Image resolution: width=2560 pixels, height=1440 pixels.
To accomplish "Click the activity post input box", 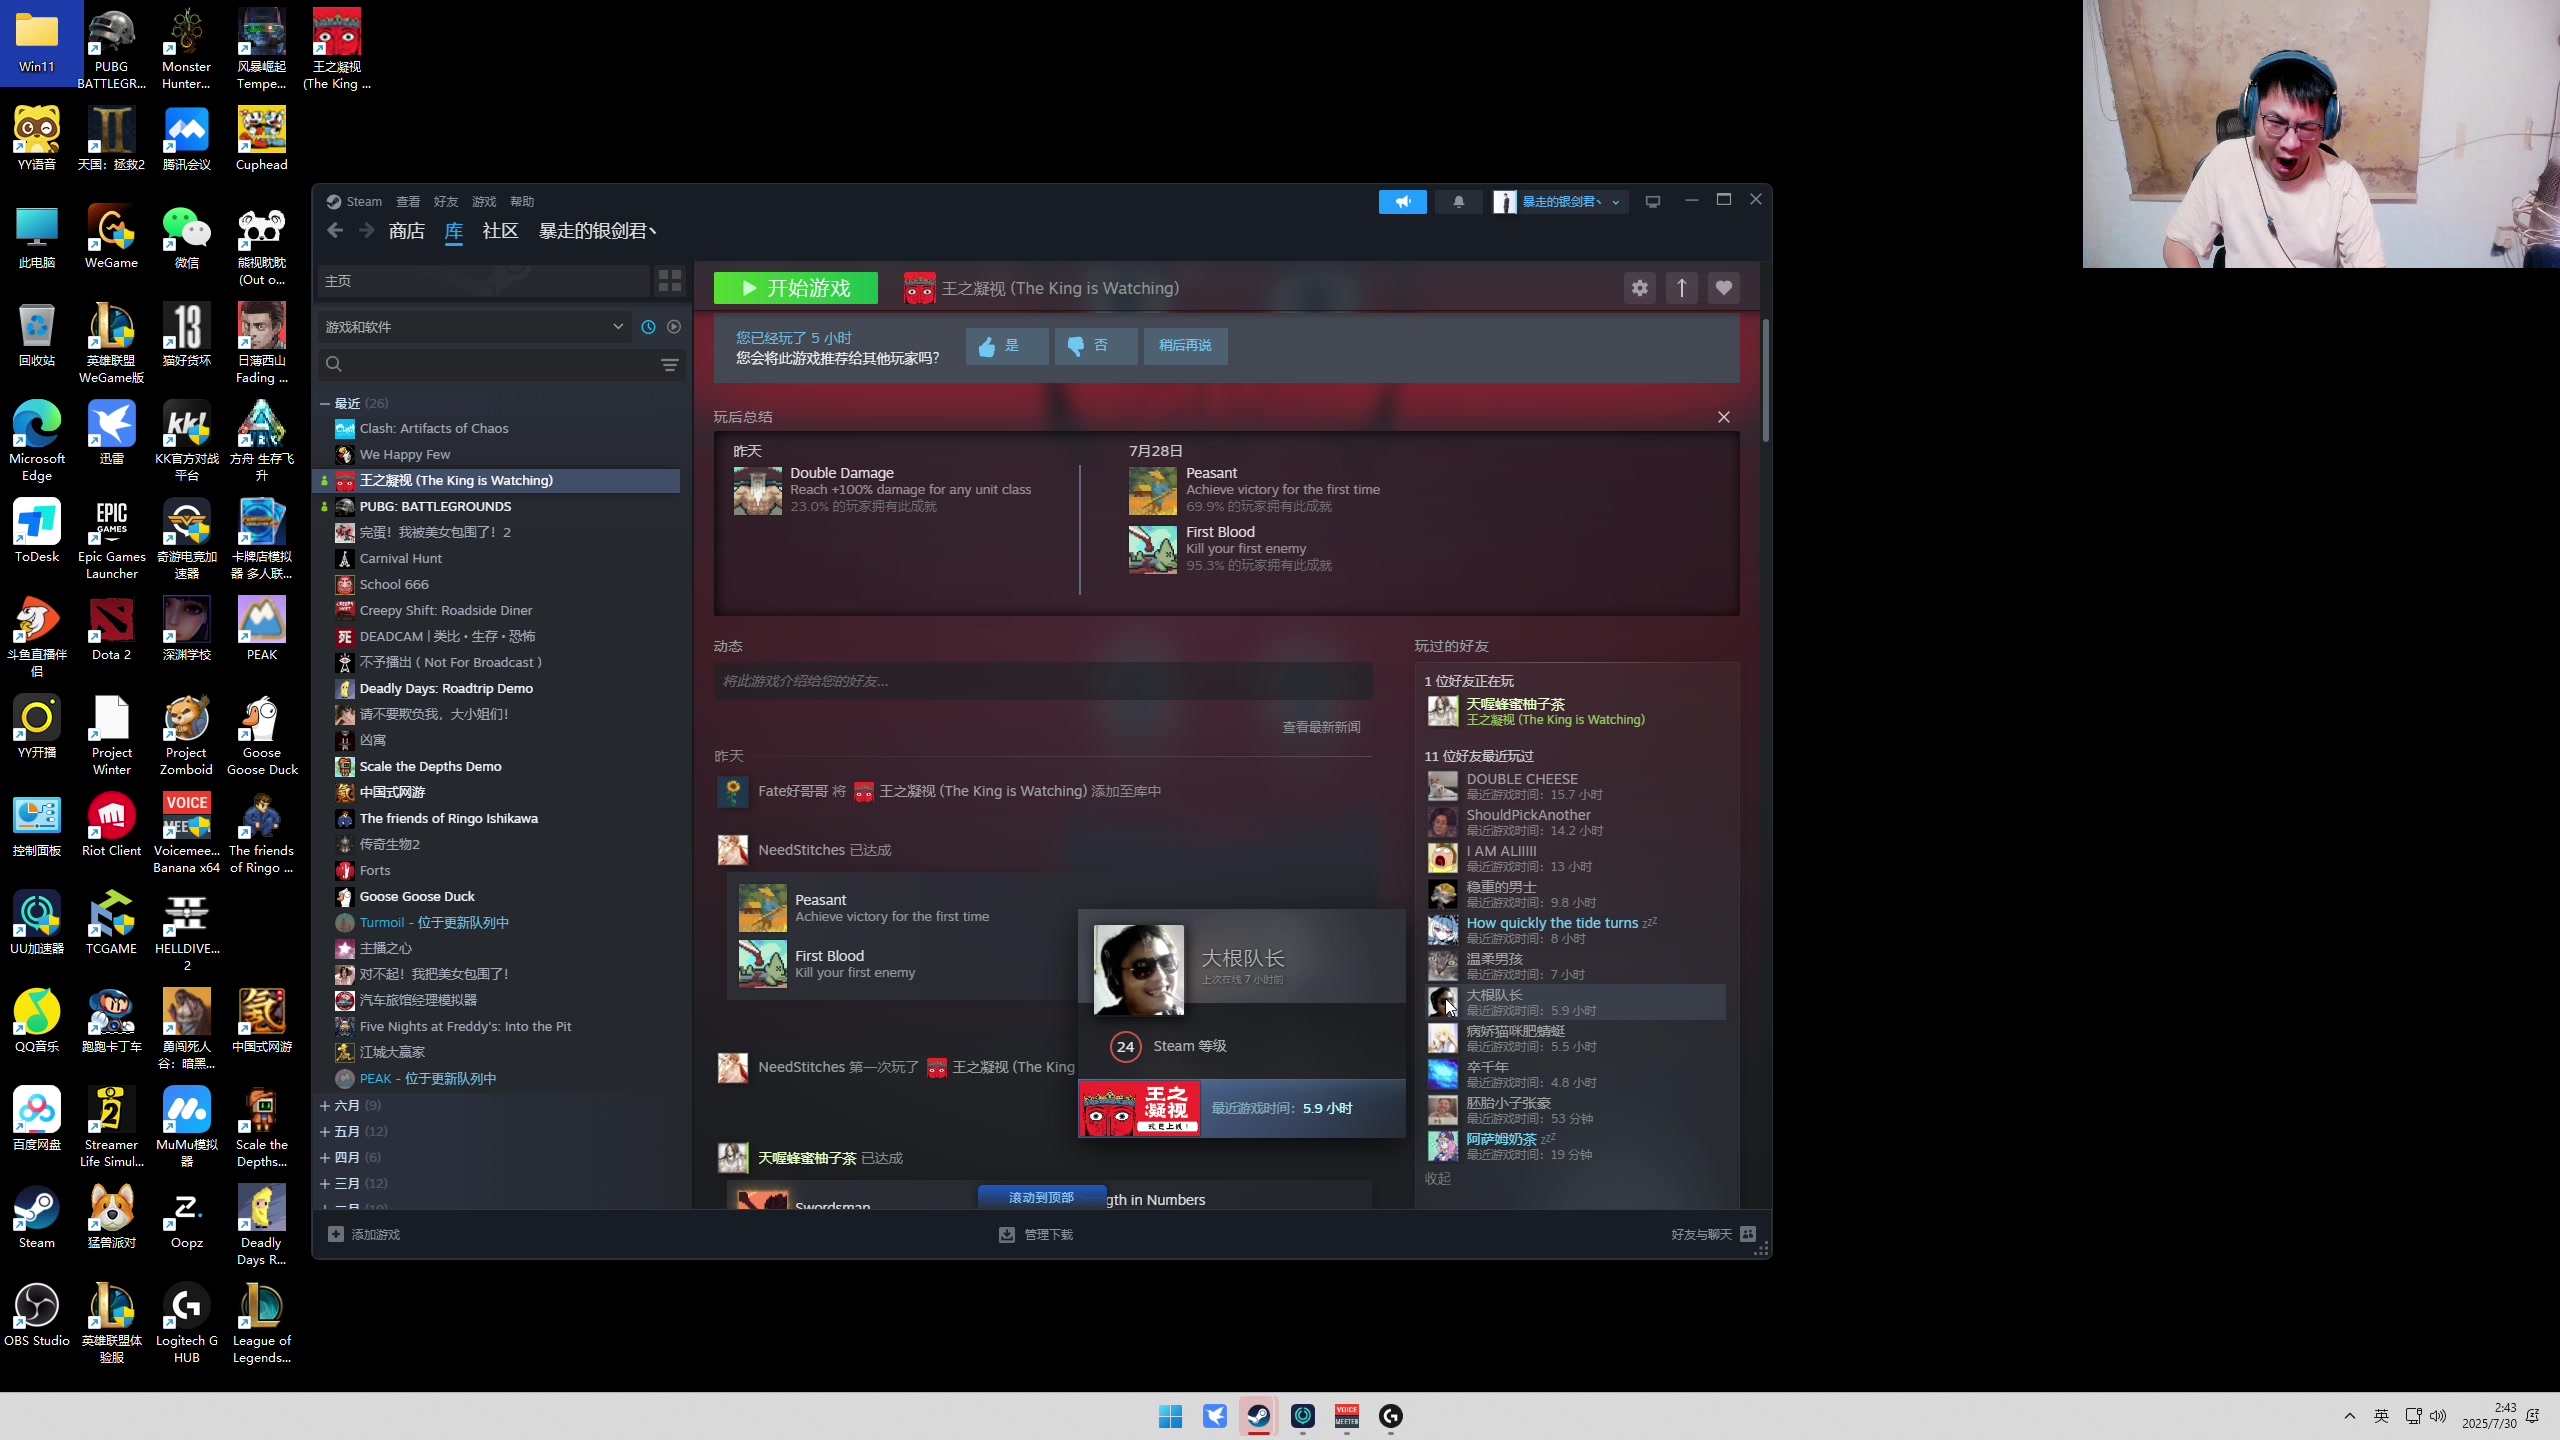I will (1043, 681).
